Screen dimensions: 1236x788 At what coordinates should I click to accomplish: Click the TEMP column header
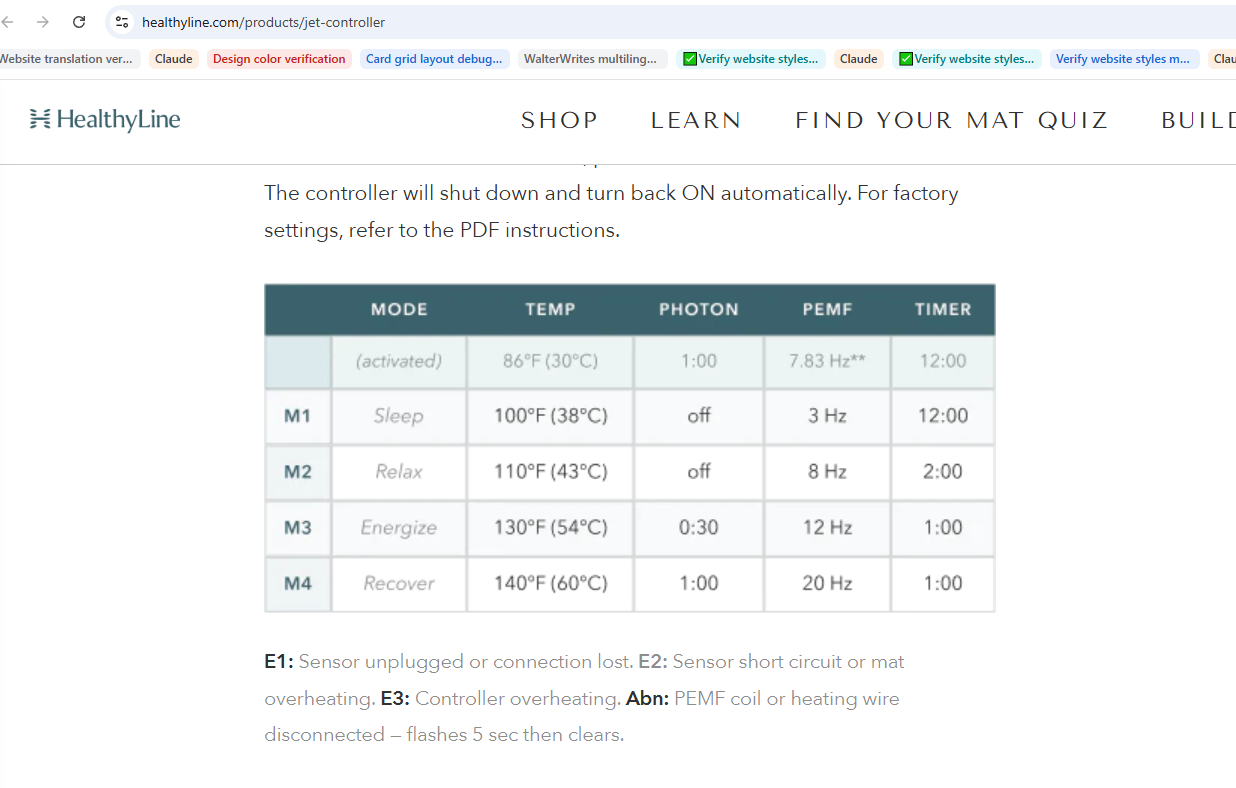tap(550, 310)
